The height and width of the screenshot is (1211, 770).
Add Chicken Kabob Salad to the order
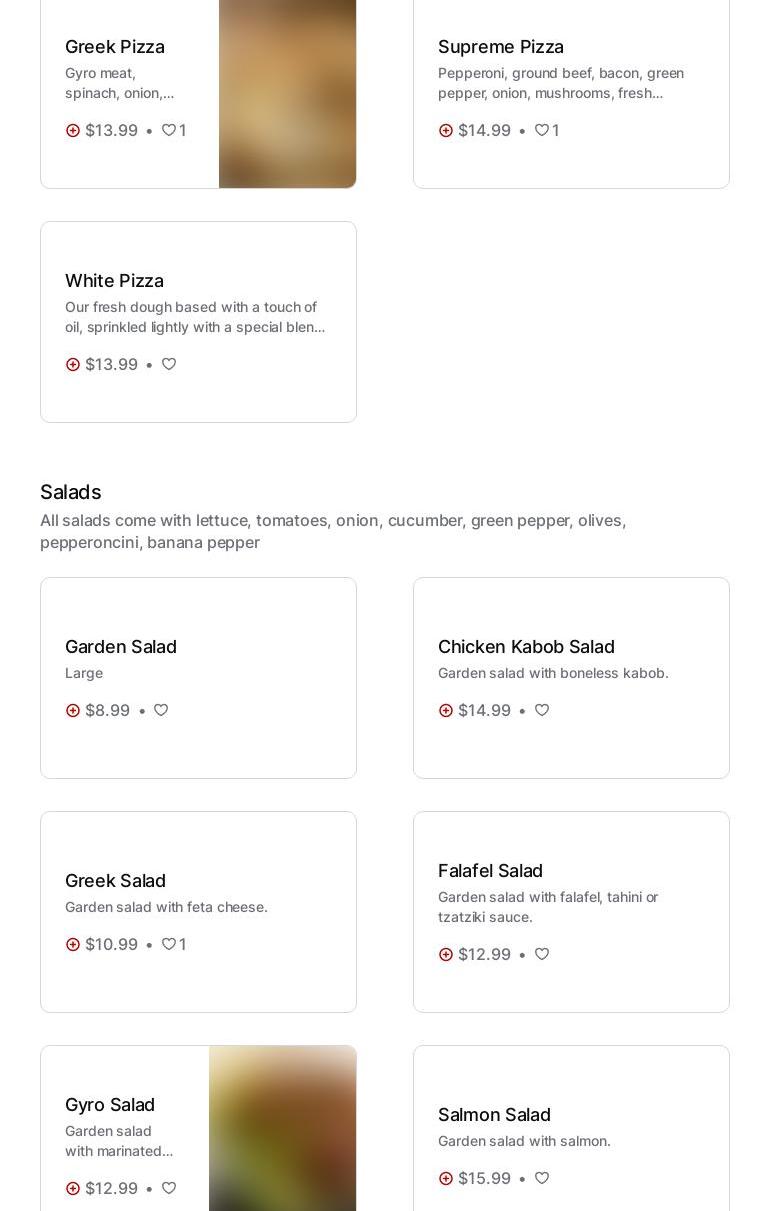[x=446, y=710]
